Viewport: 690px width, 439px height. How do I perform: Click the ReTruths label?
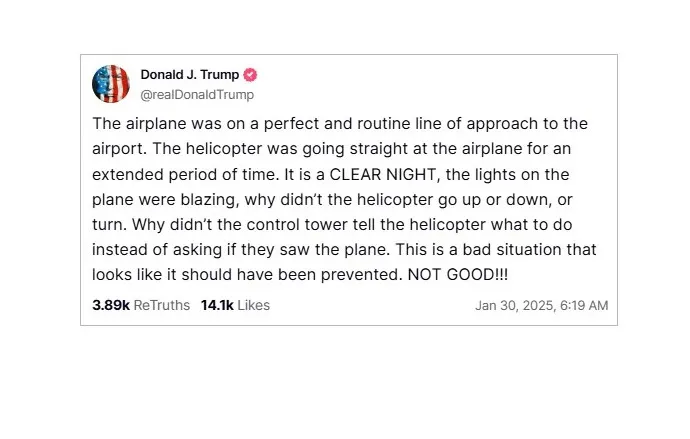(x=162, y=305)
